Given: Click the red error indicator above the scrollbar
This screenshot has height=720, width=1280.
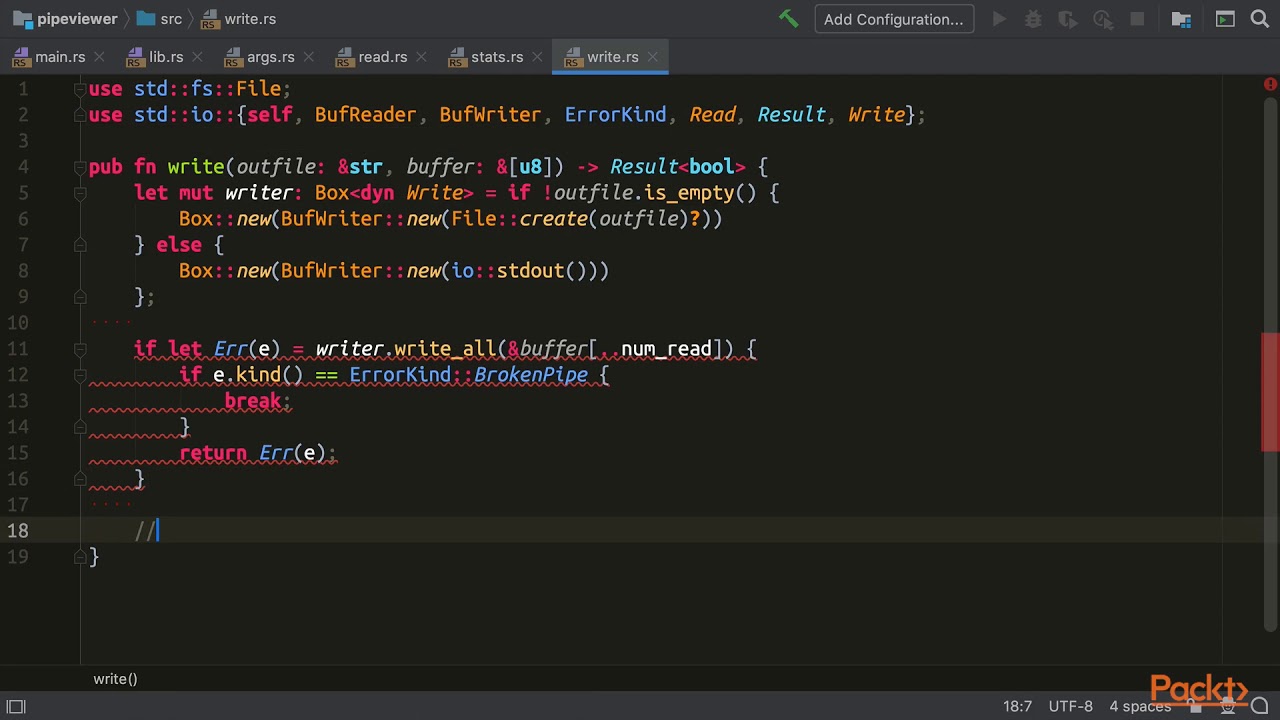Looking at the screenshot, I should click(1270, 85).
